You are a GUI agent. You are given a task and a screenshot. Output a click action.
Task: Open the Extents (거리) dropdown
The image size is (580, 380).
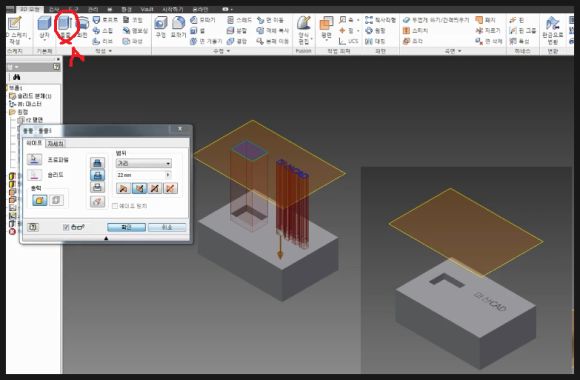click(144, 163)
